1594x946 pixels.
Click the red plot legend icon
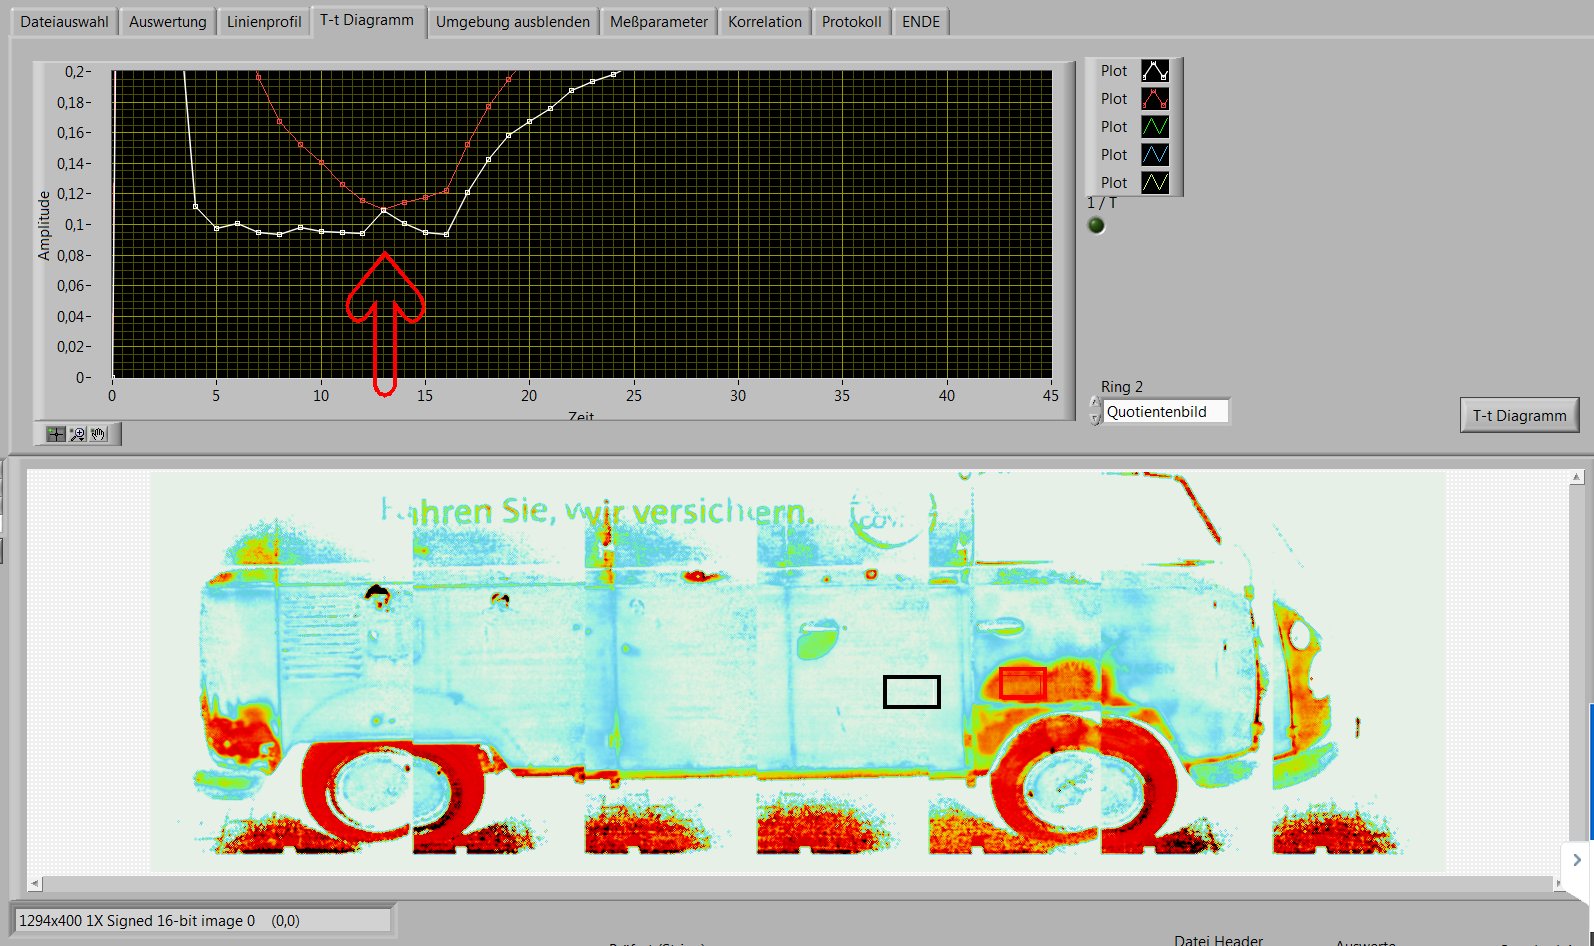(x=1155, y=99)
